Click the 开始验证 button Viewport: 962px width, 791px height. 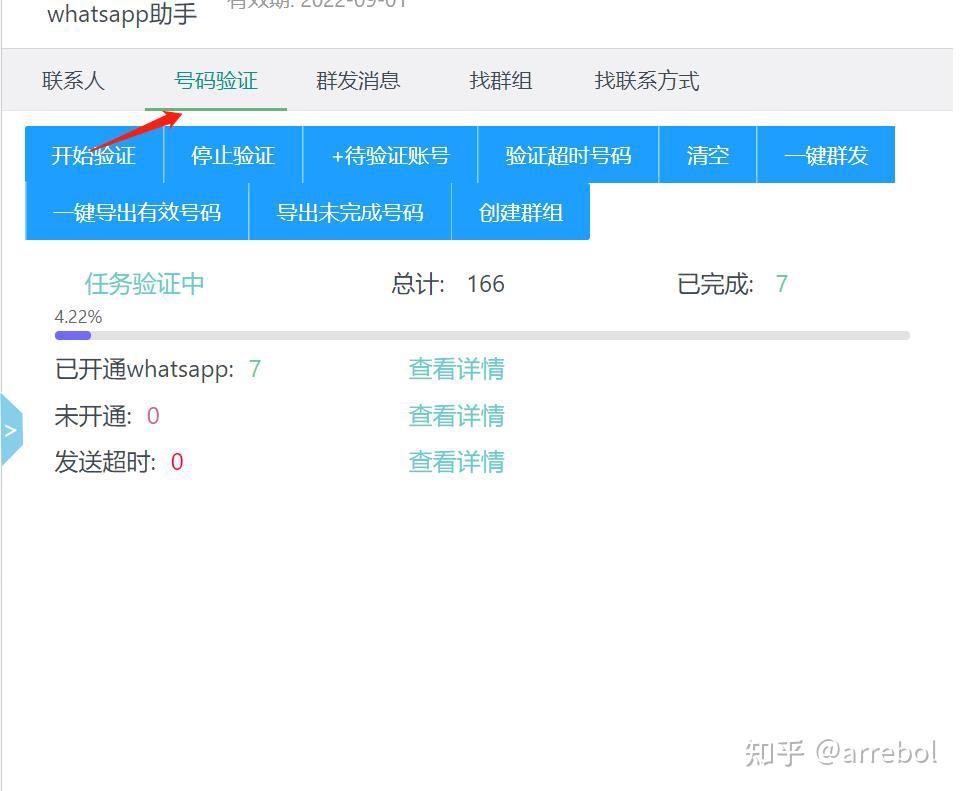94,155
